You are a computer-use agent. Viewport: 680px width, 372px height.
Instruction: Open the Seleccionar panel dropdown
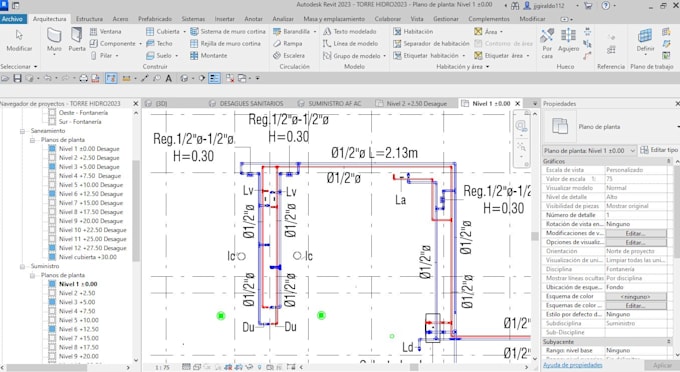pyautogui.click(x=19, y=66)
